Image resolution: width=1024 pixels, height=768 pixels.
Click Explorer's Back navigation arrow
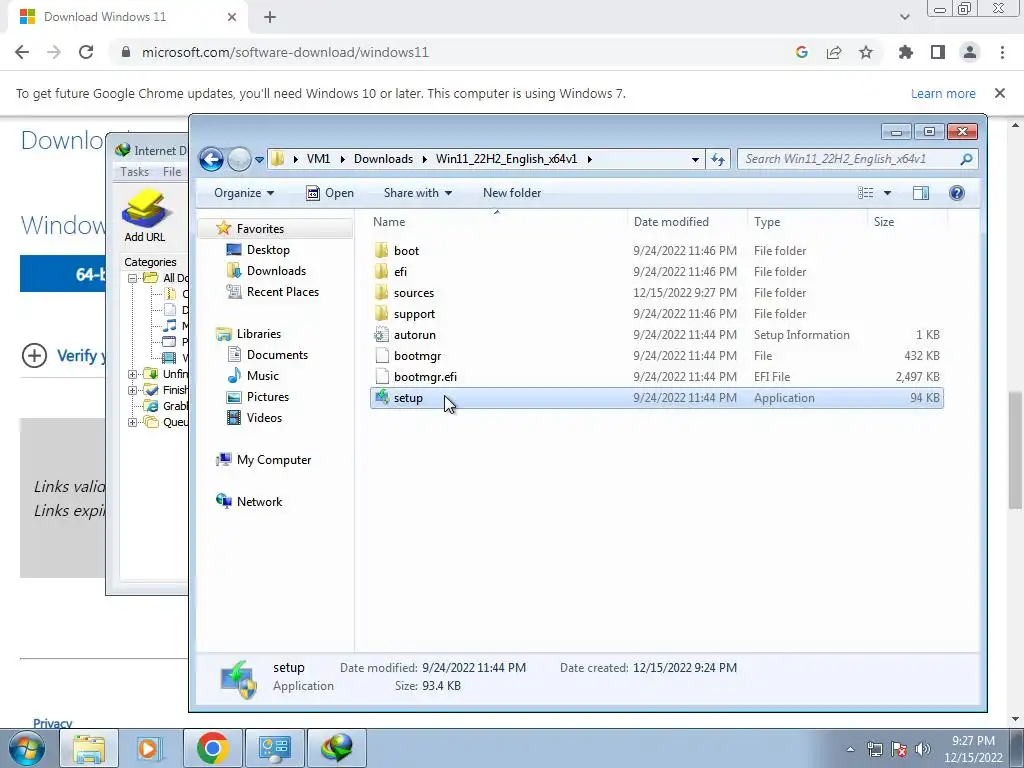tap(211, 159)
